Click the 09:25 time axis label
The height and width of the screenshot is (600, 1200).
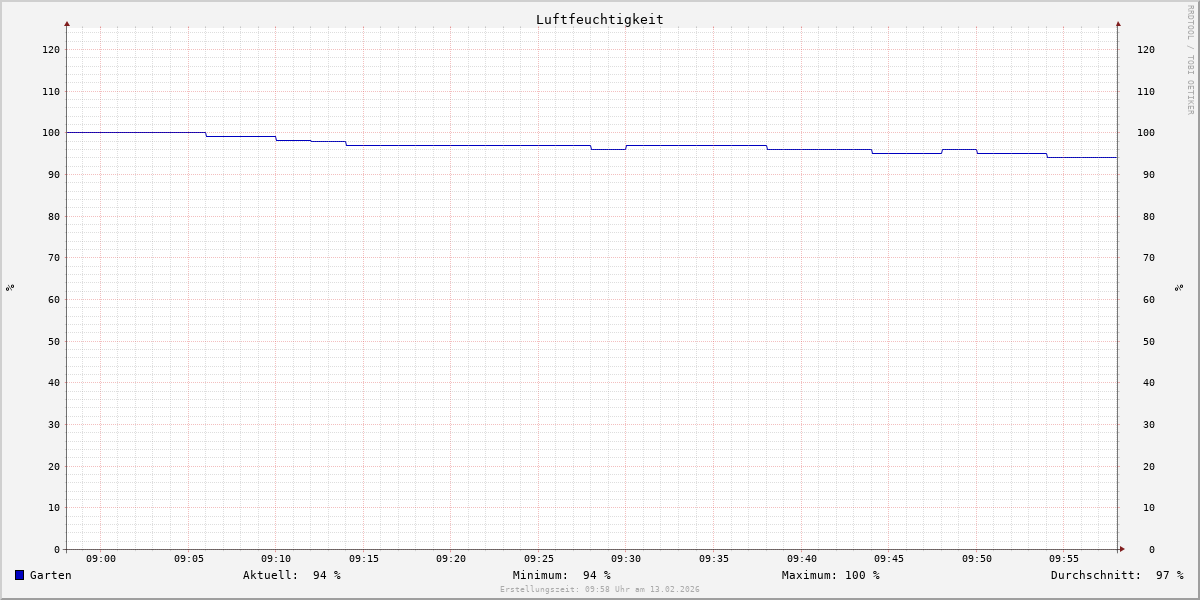click(539, 559)
